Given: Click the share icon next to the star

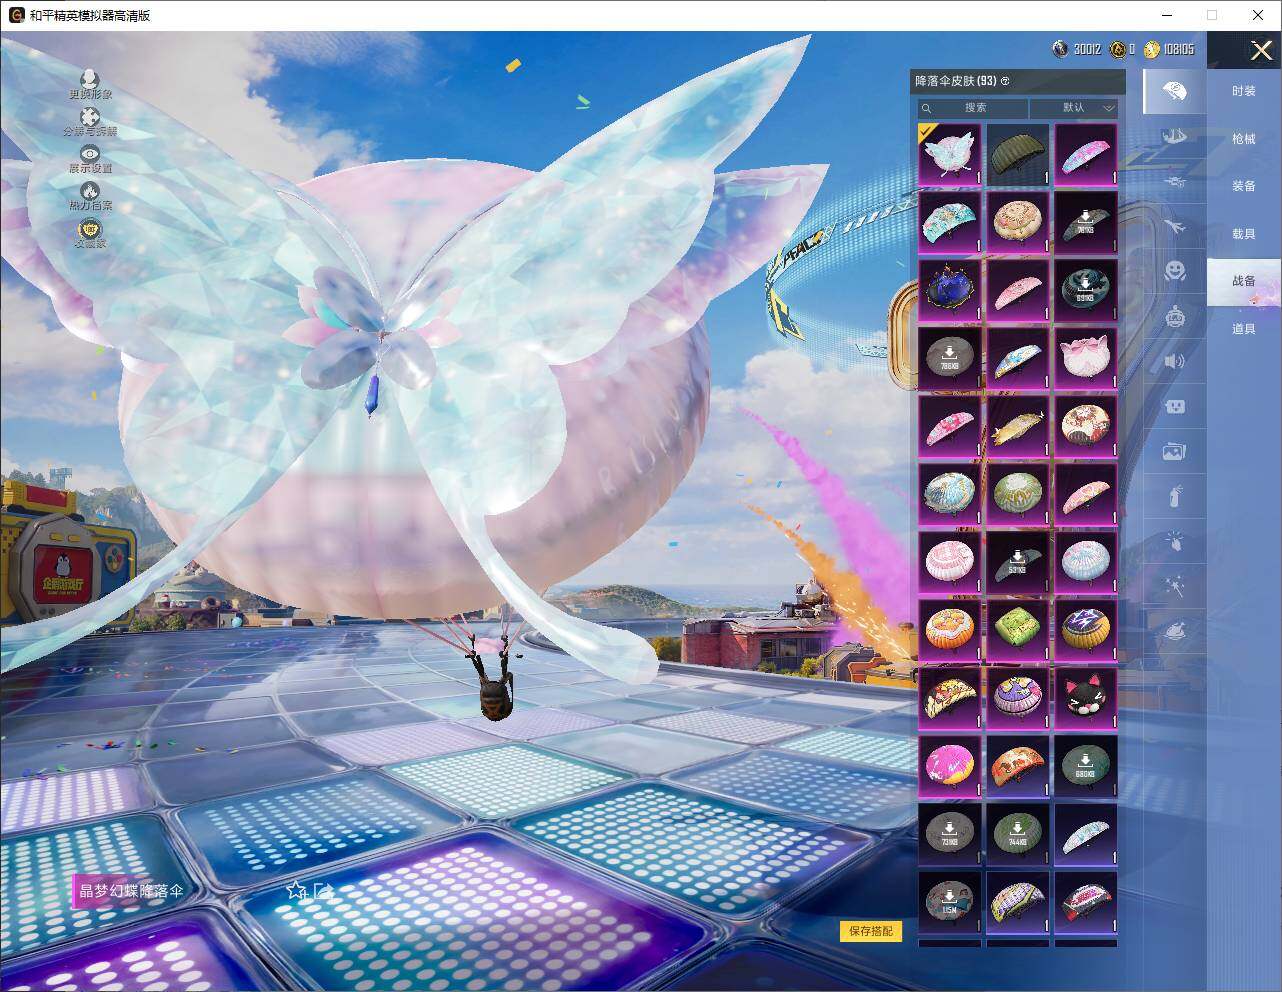Looking at the screenshot, I should point(322,890).
